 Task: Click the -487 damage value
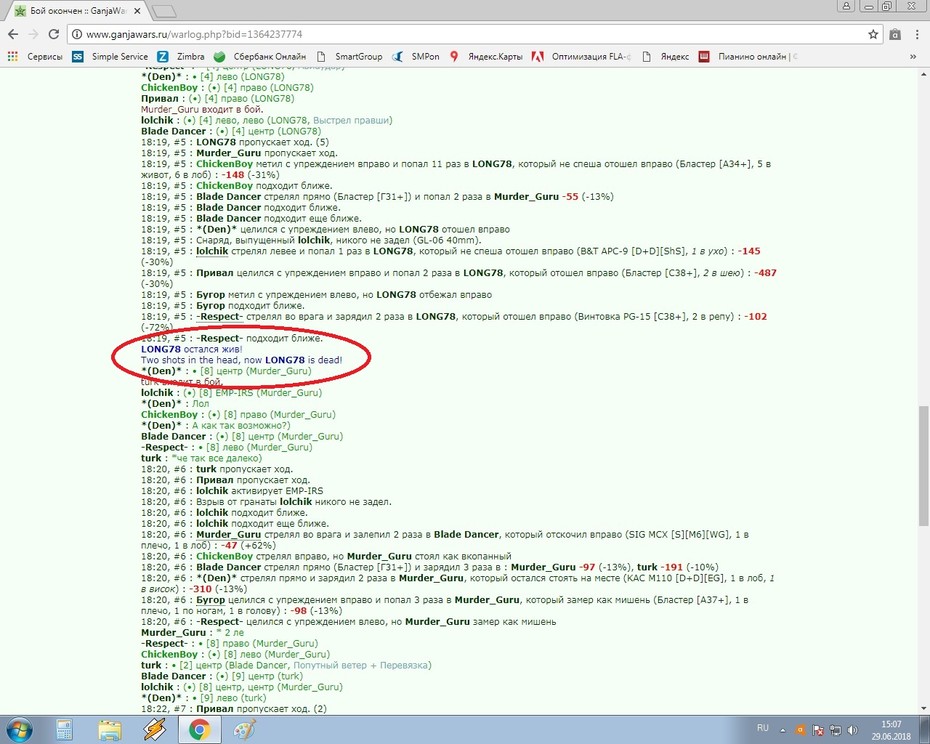pos(765,273)
